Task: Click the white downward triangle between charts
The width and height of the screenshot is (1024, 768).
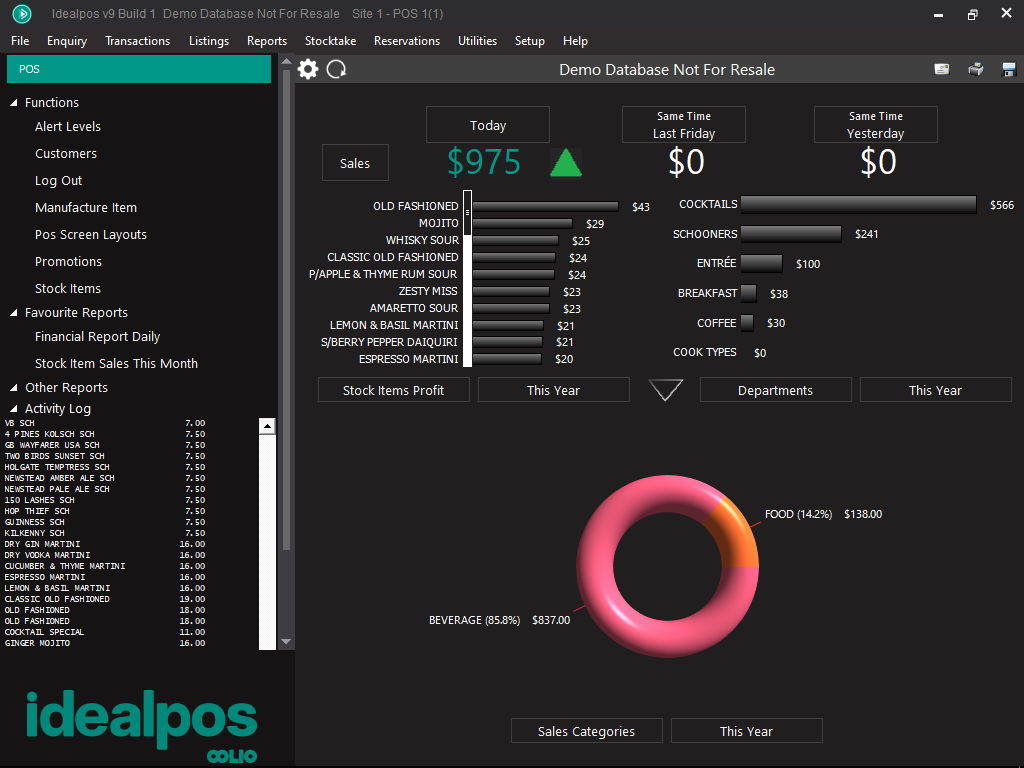Action: (666, 390)
